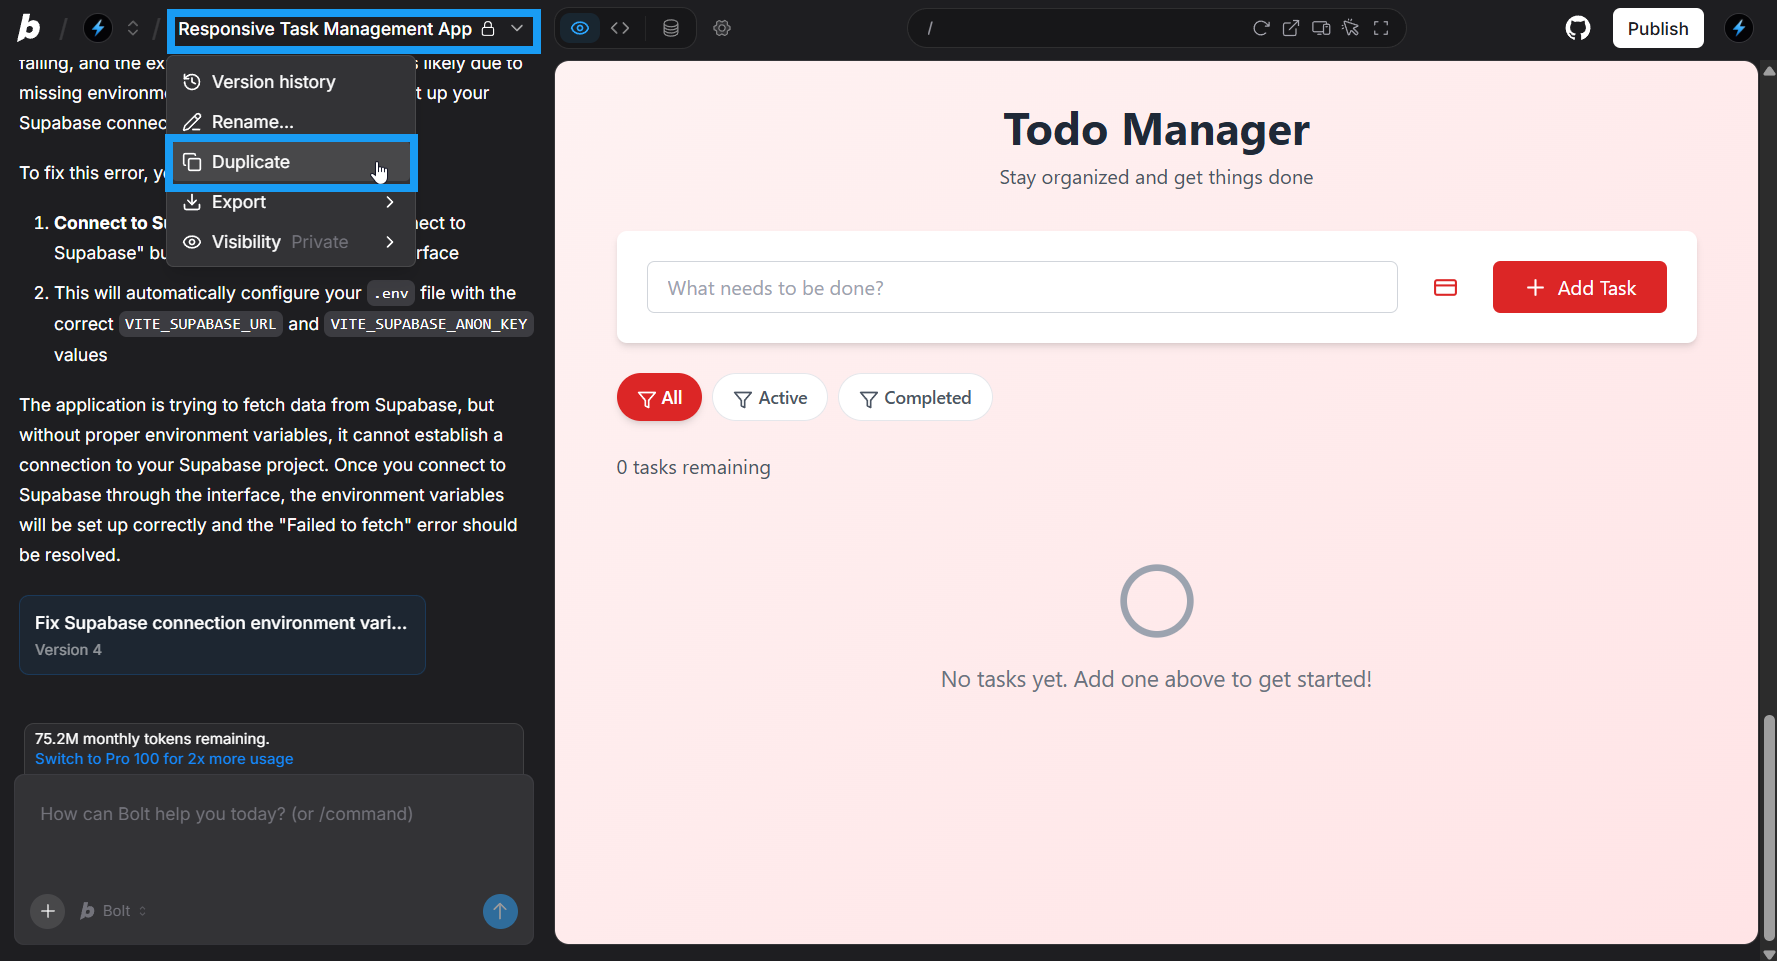The width and height of the screenshot is (1777, 961).
Task: Click the scrollbar down arrow in preview
Action: [1769, 953]
